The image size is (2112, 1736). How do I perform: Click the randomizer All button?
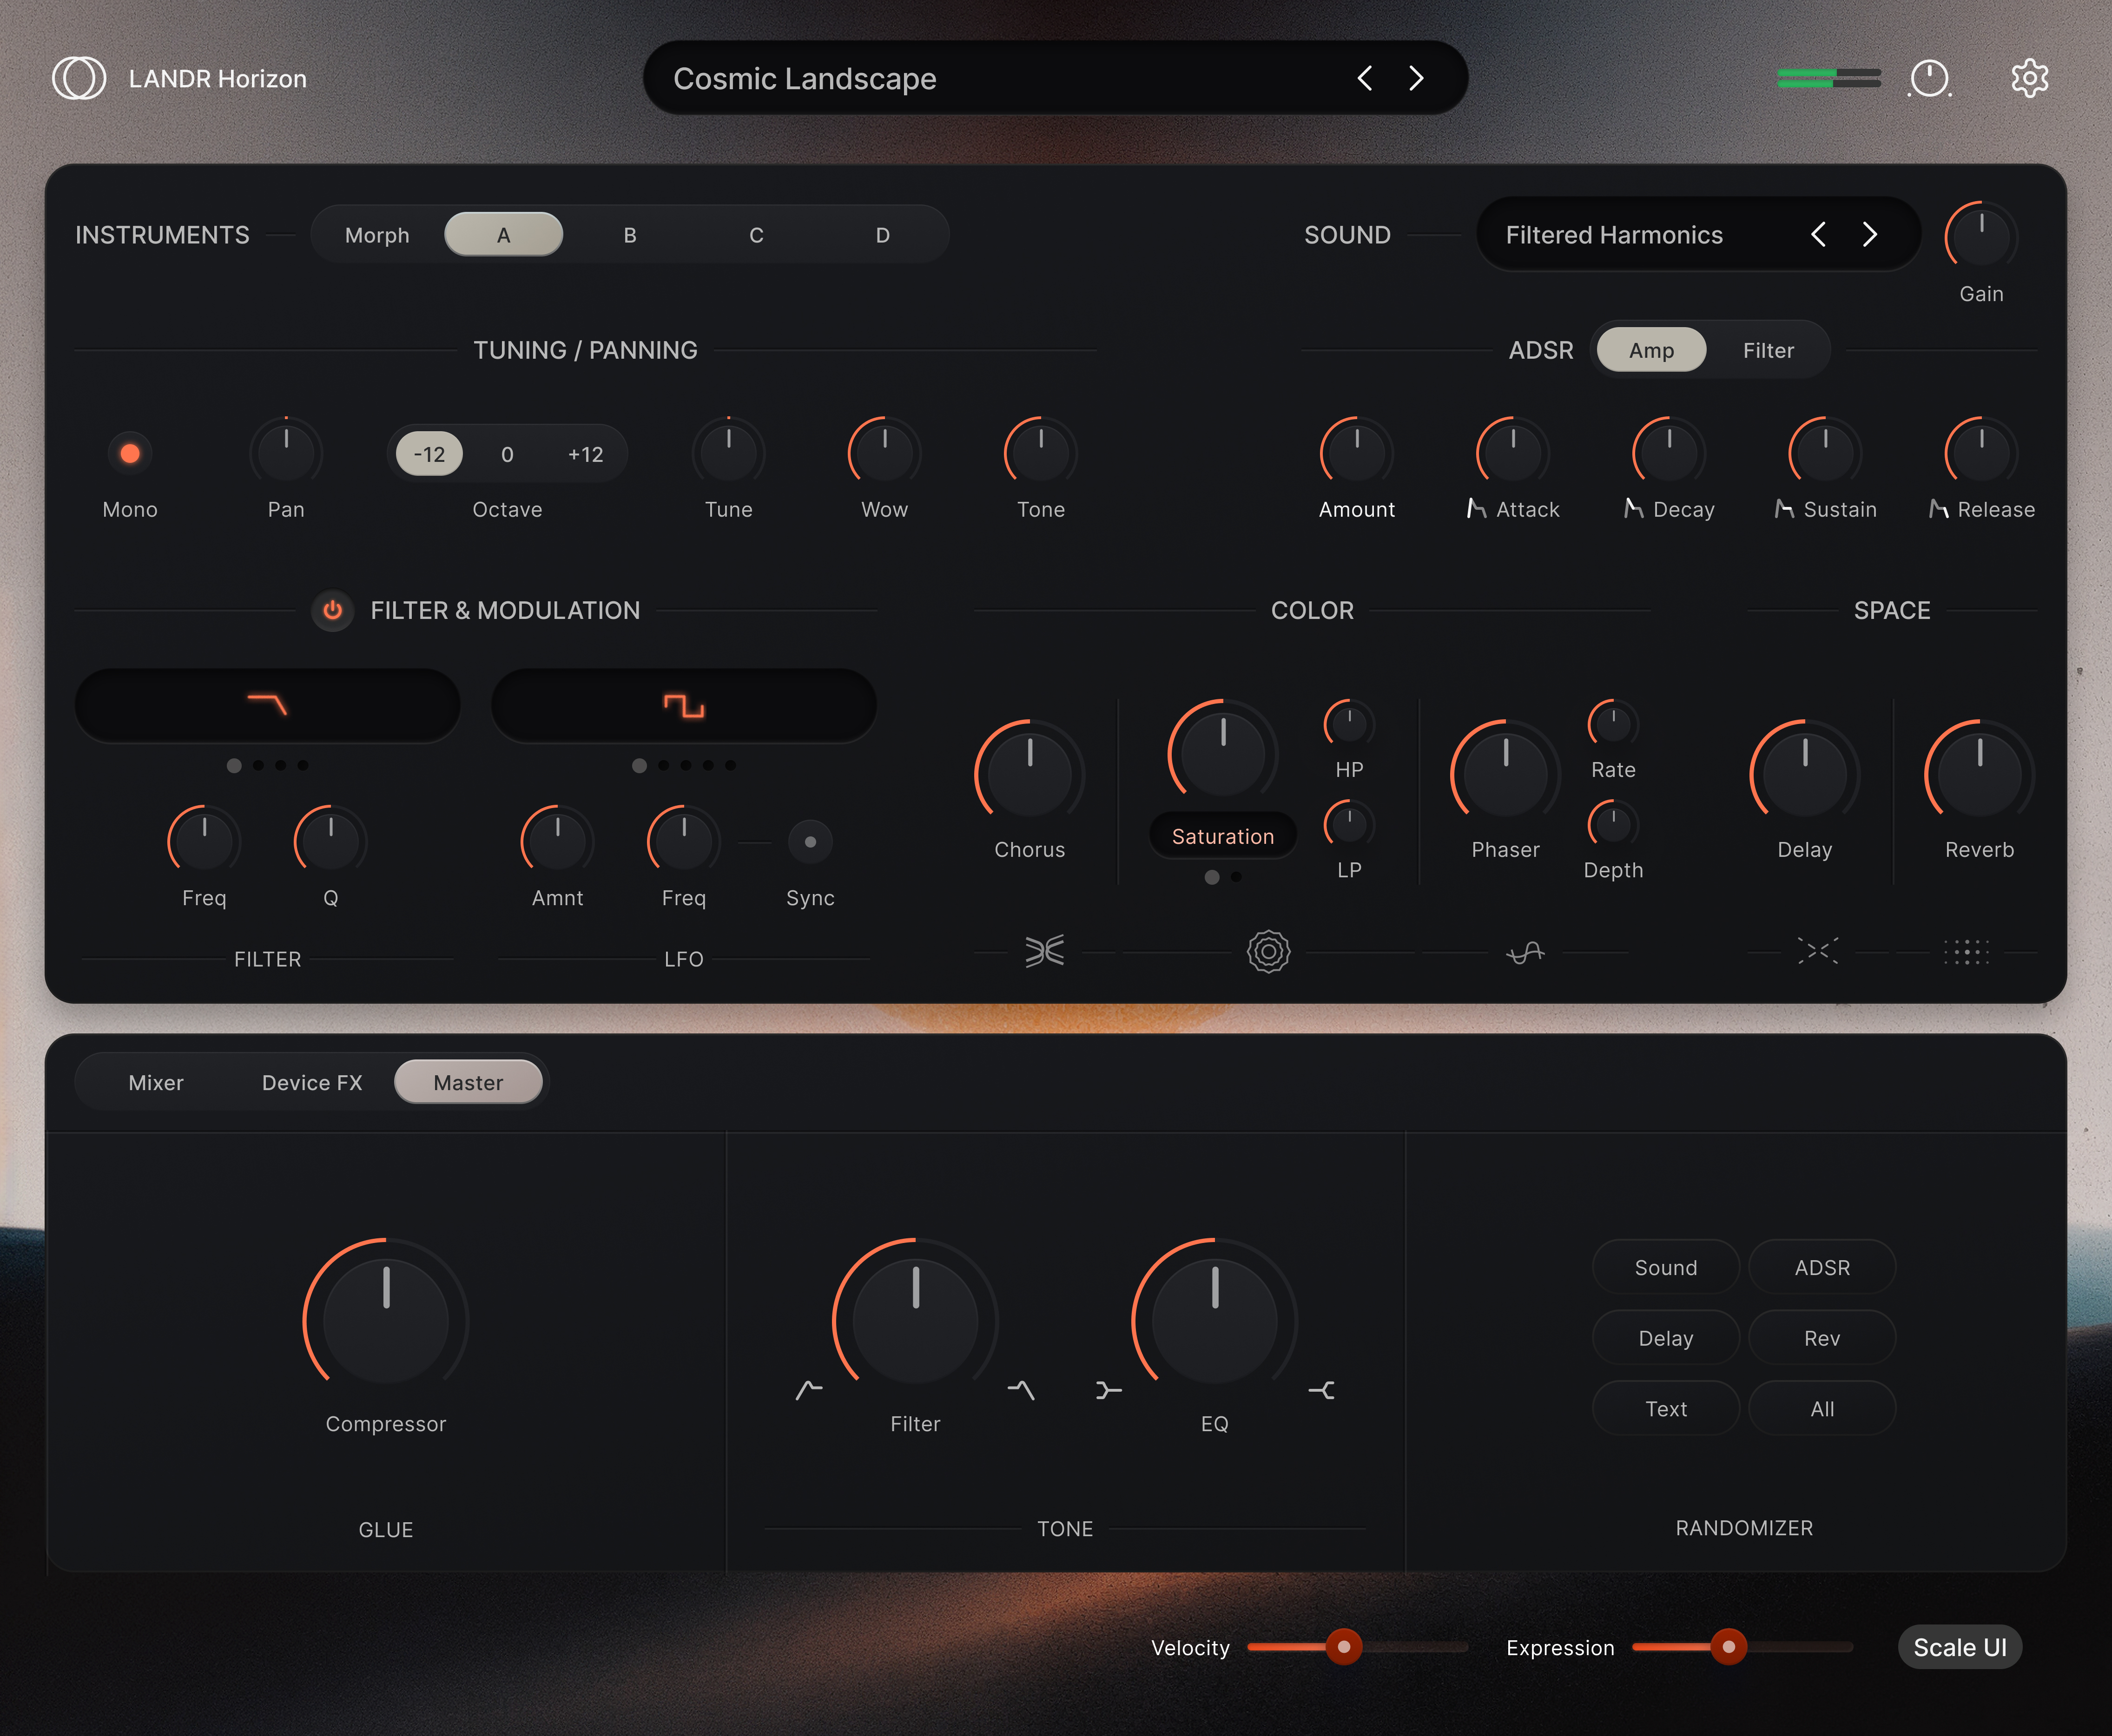(1822, 1408)
